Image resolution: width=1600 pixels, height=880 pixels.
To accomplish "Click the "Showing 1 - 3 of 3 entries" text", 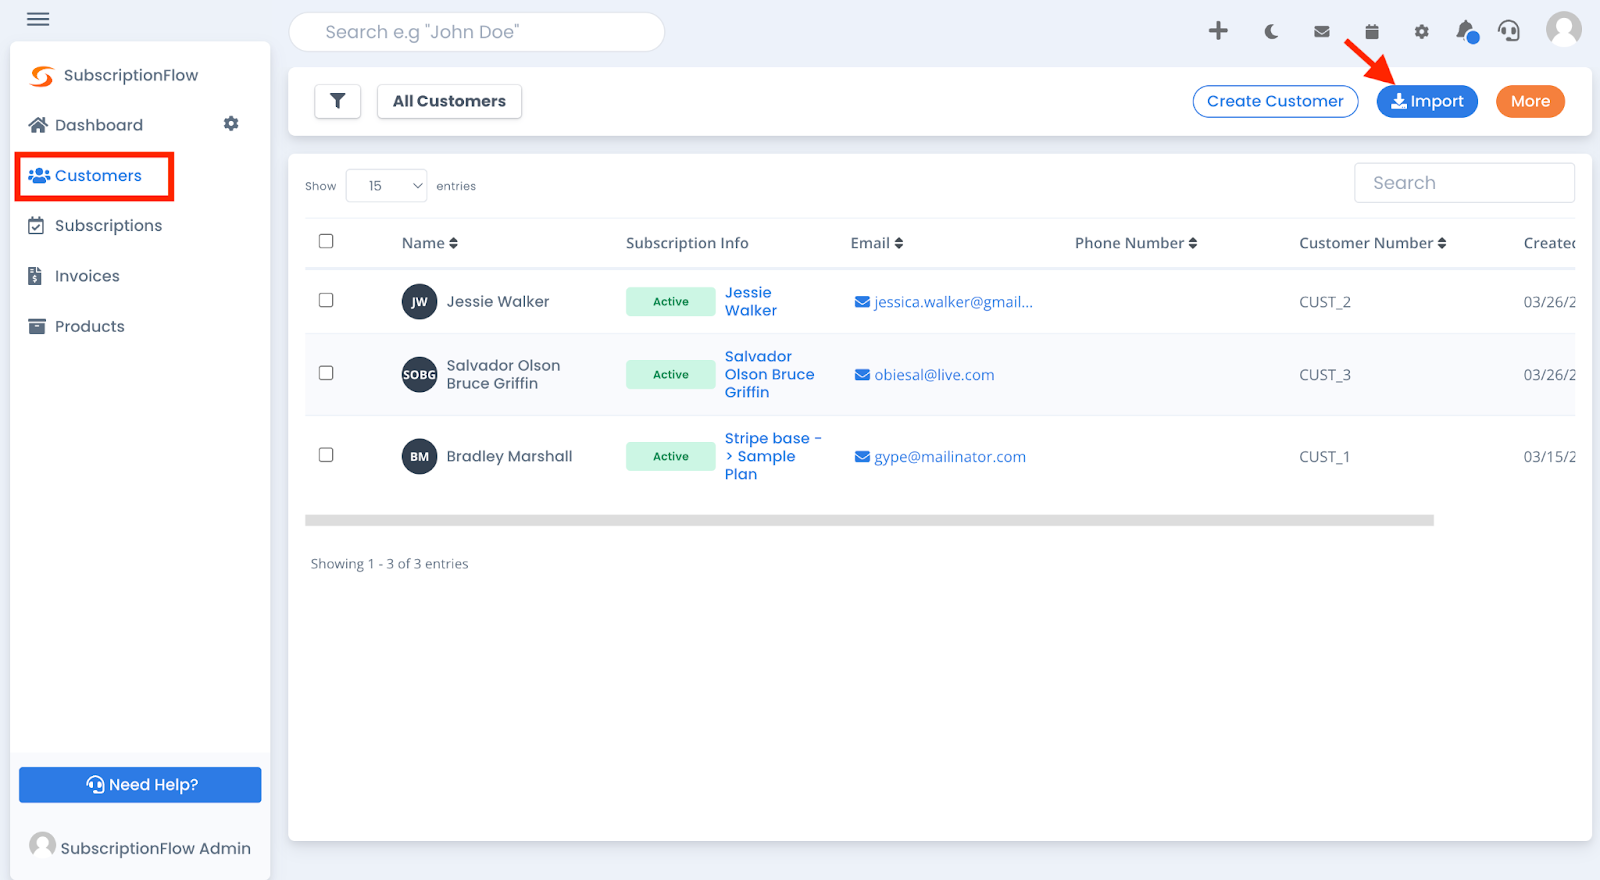I will point(390,564).
